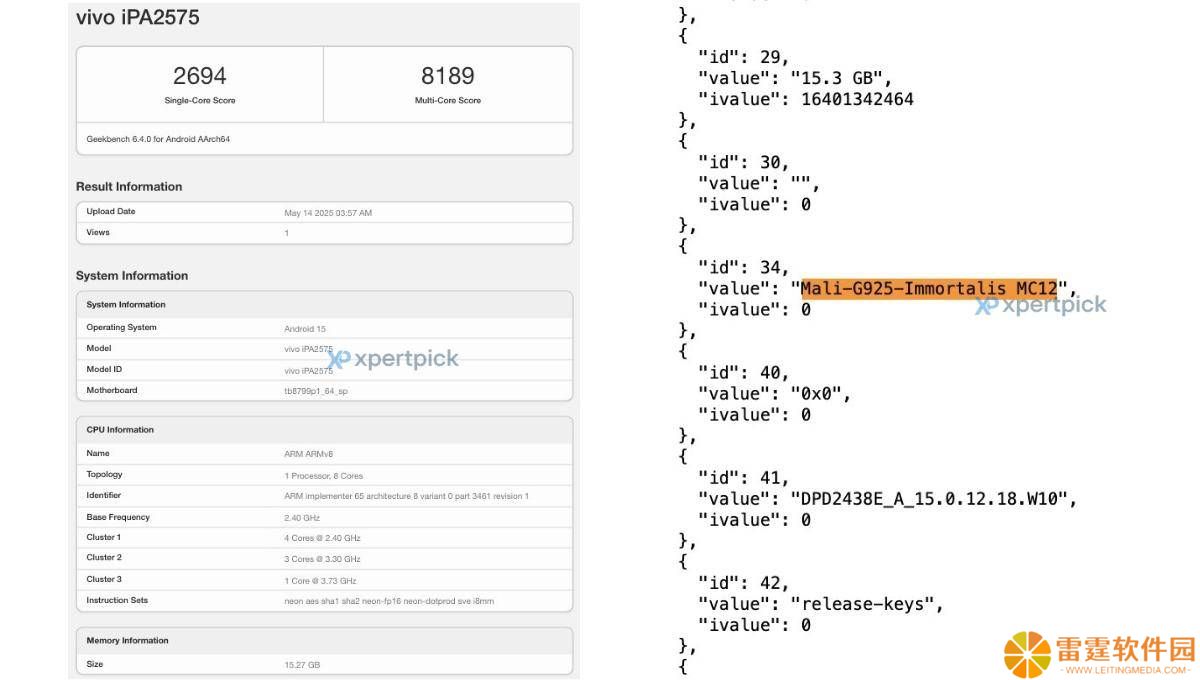Select the Base Frequency value "2.40 GHz"
The width and height of the screenshot is (1200, 680).
pyautogui.click(x=302, y=518)
